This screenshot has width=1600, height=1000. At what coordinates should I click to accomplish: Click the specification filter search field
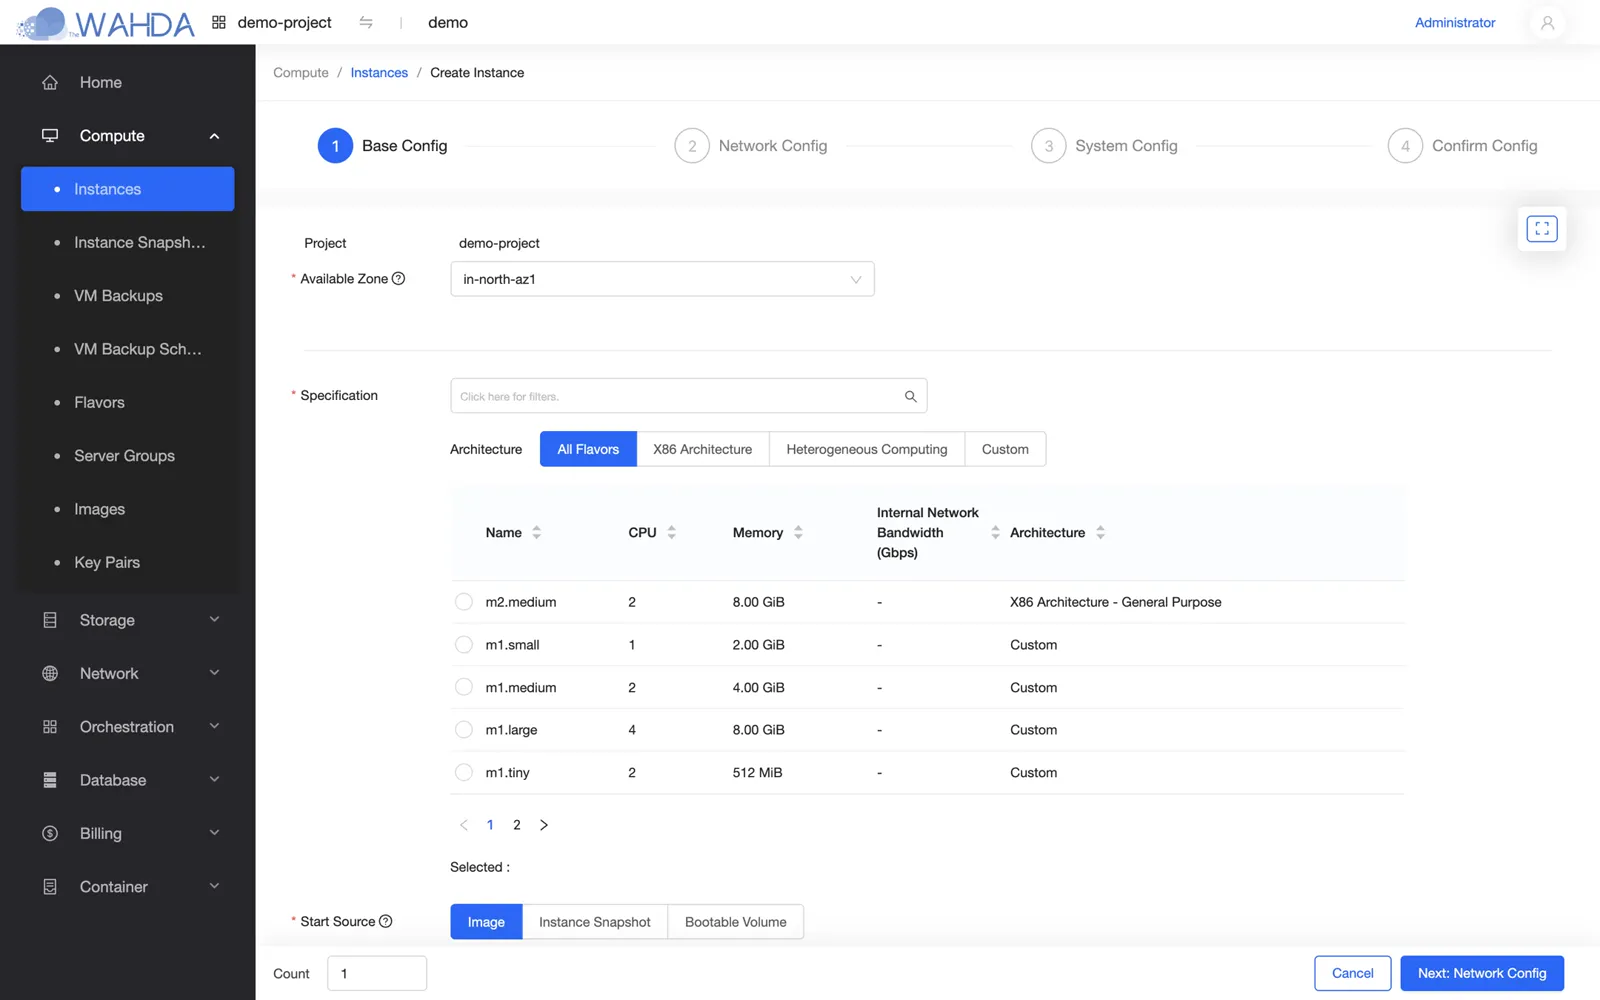click(688, 396)
